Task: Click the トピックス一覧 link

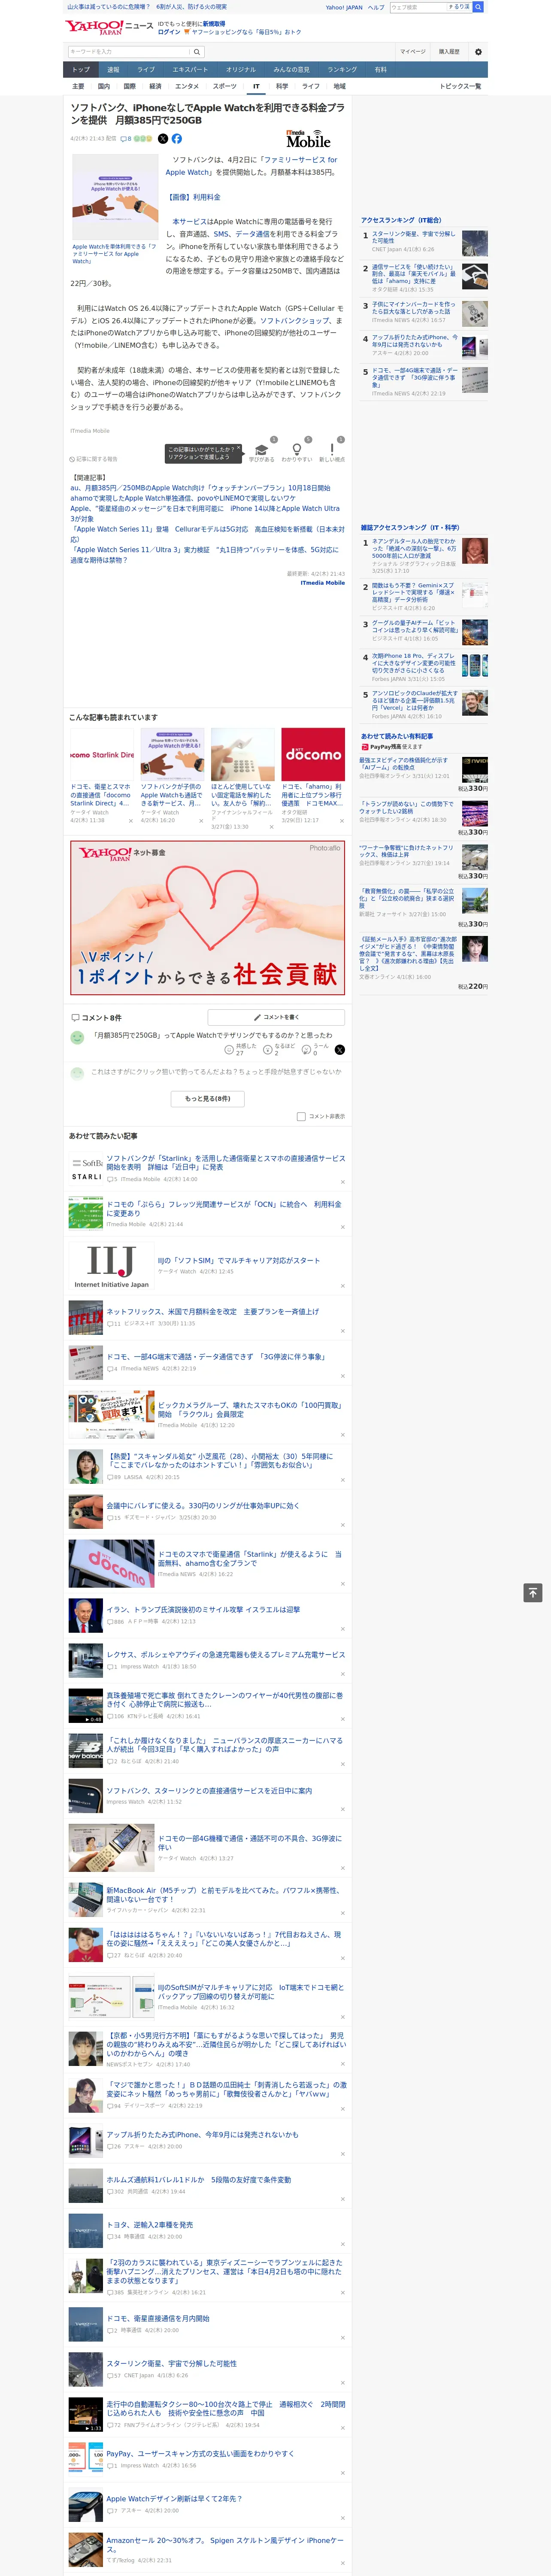Action: (461, 87)
